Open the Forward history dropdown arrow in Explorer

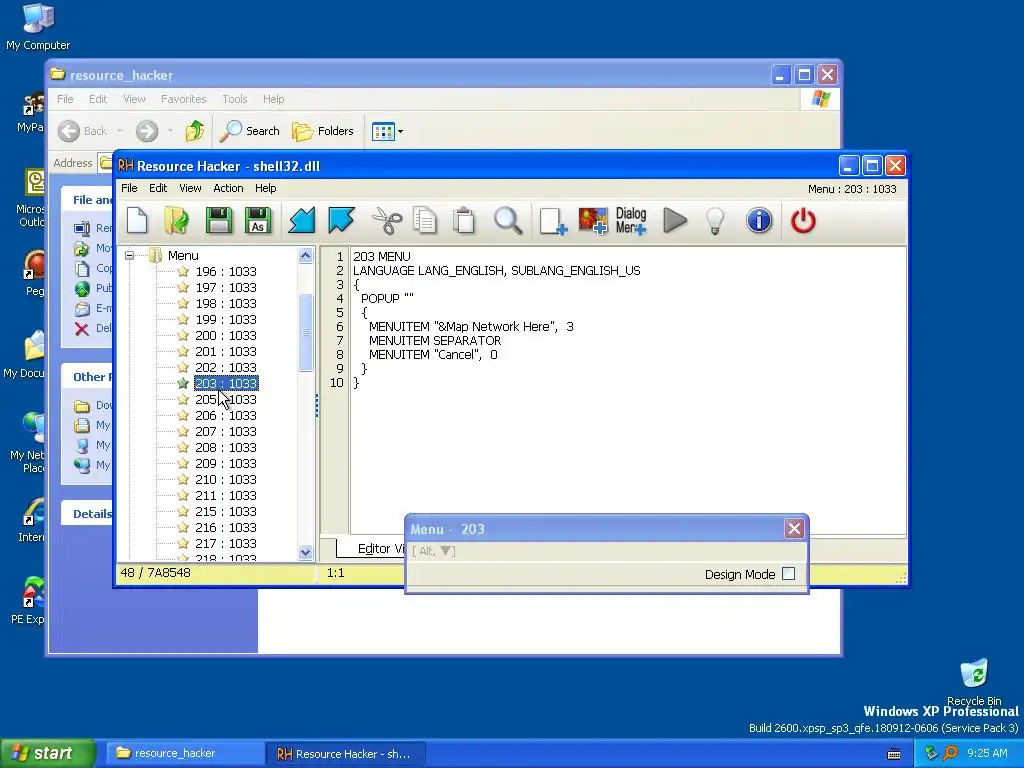(170, 131)
